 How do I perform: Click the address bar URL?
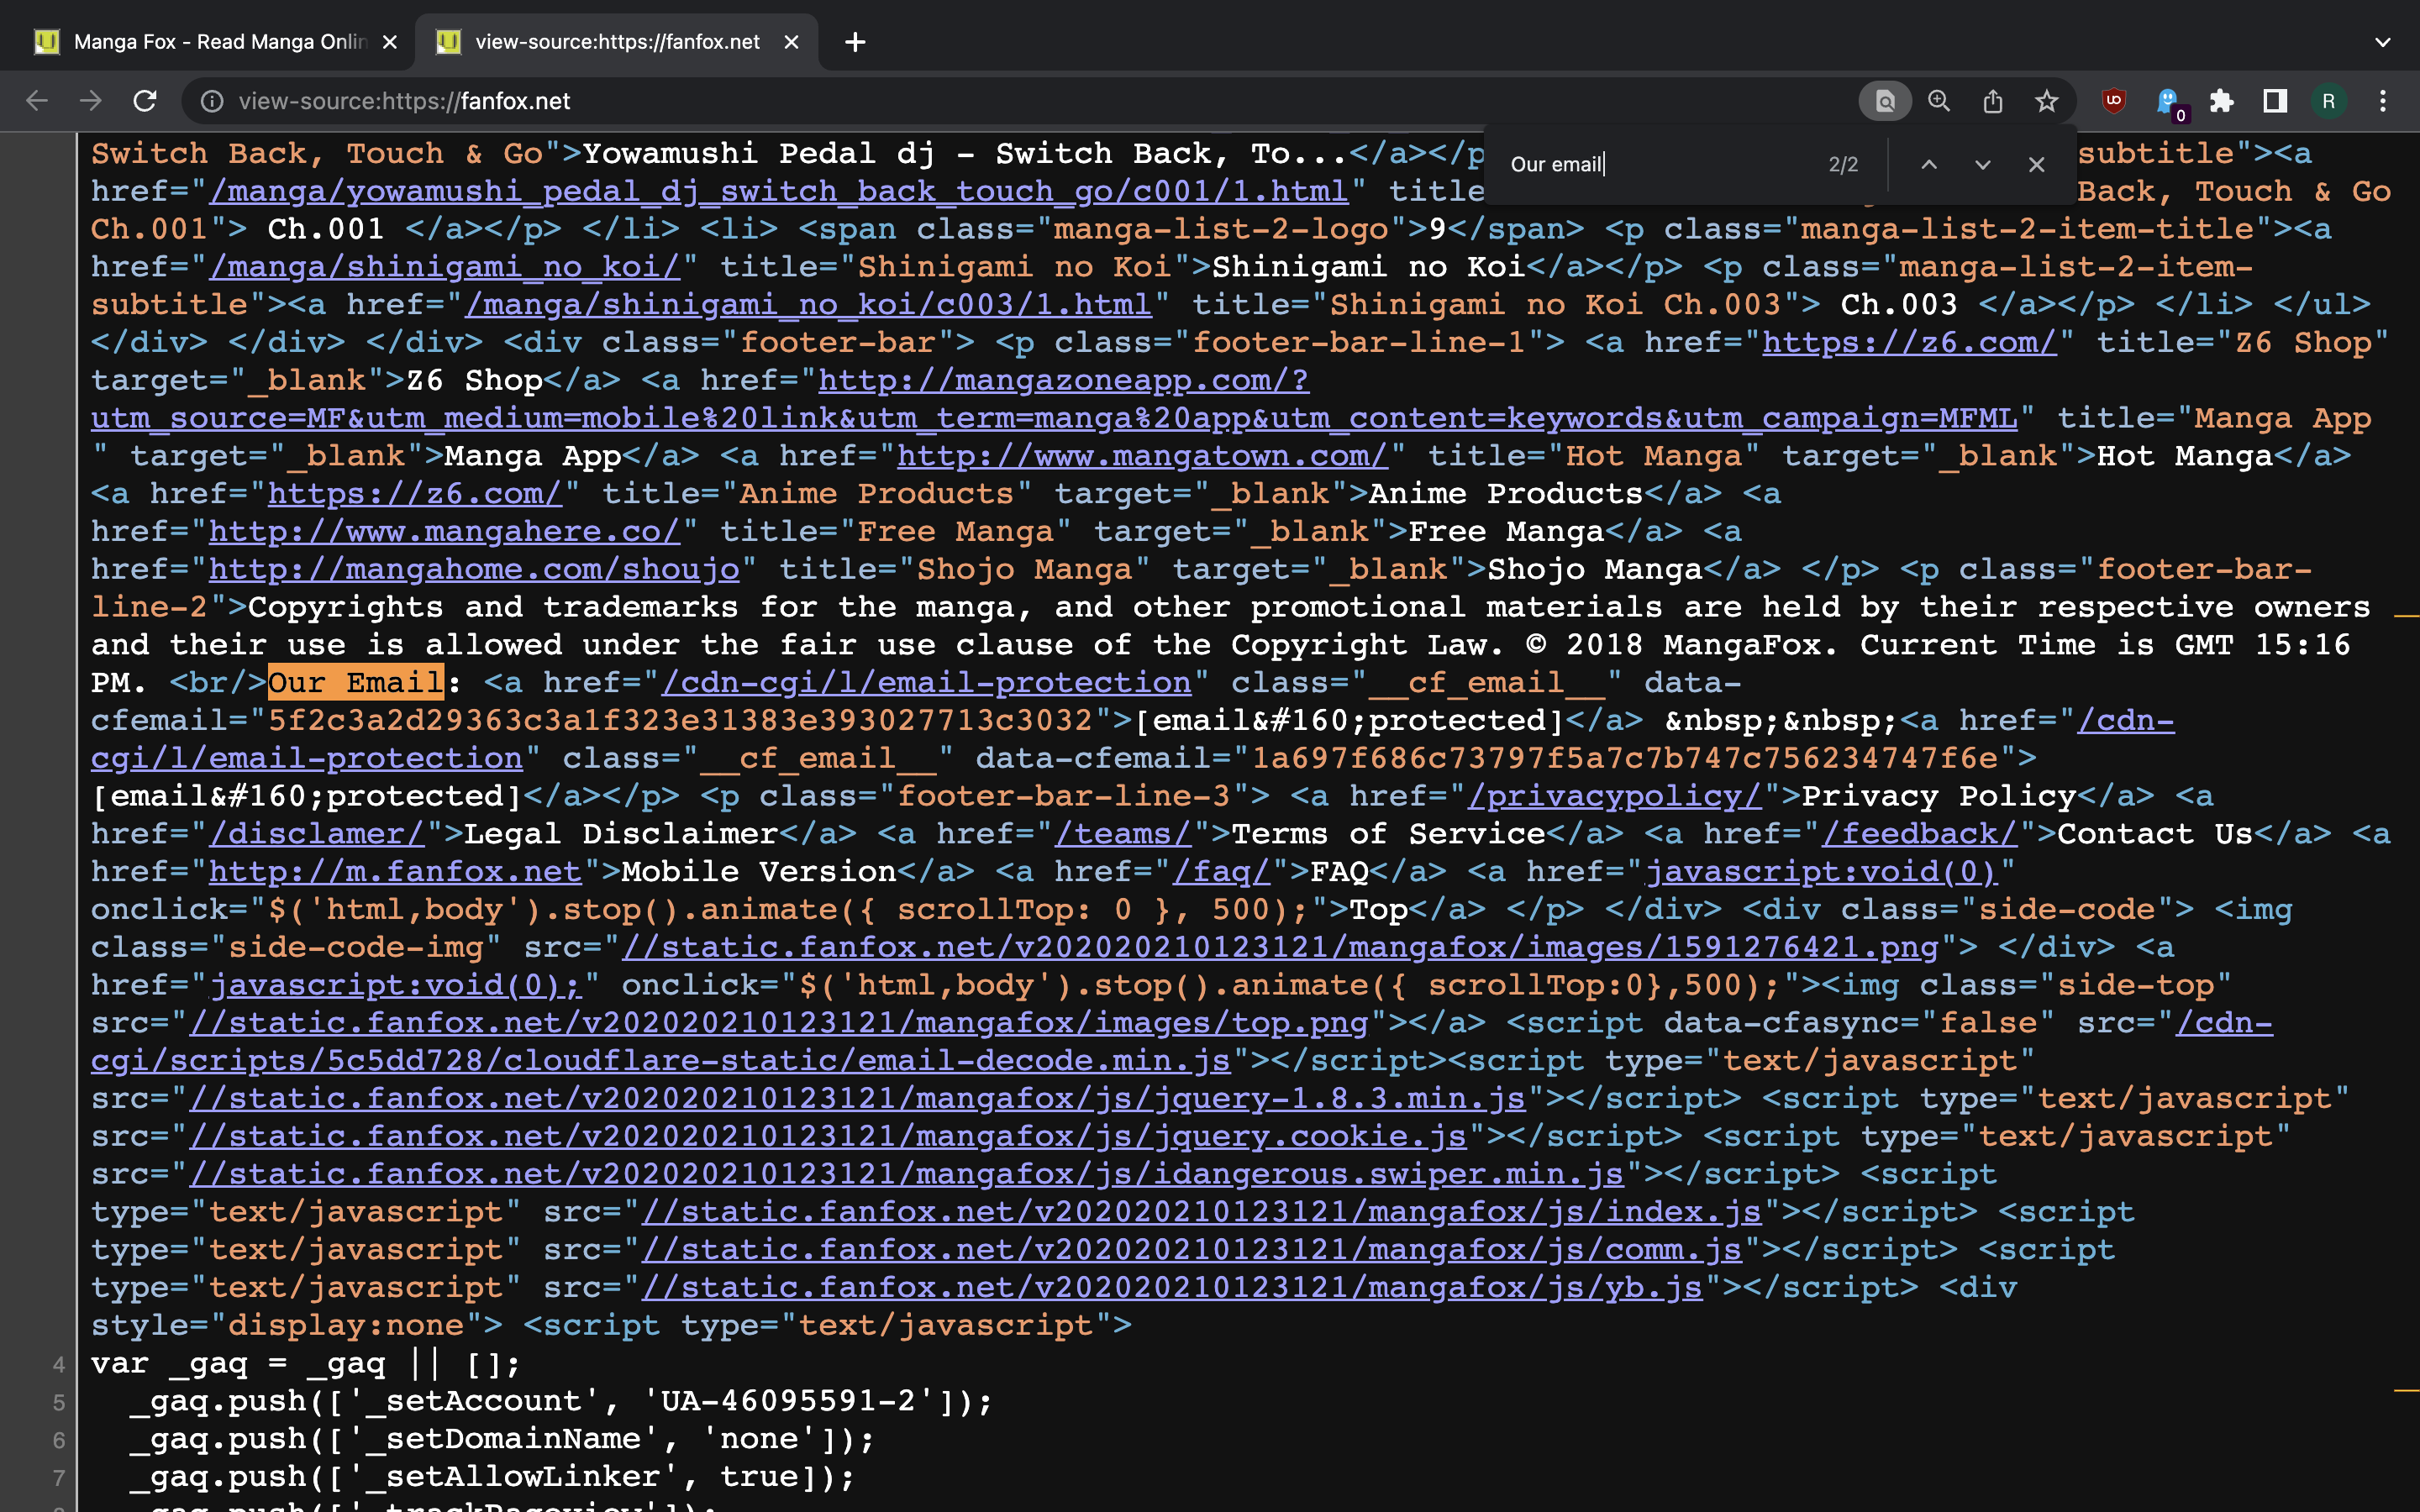click(404, 101)
